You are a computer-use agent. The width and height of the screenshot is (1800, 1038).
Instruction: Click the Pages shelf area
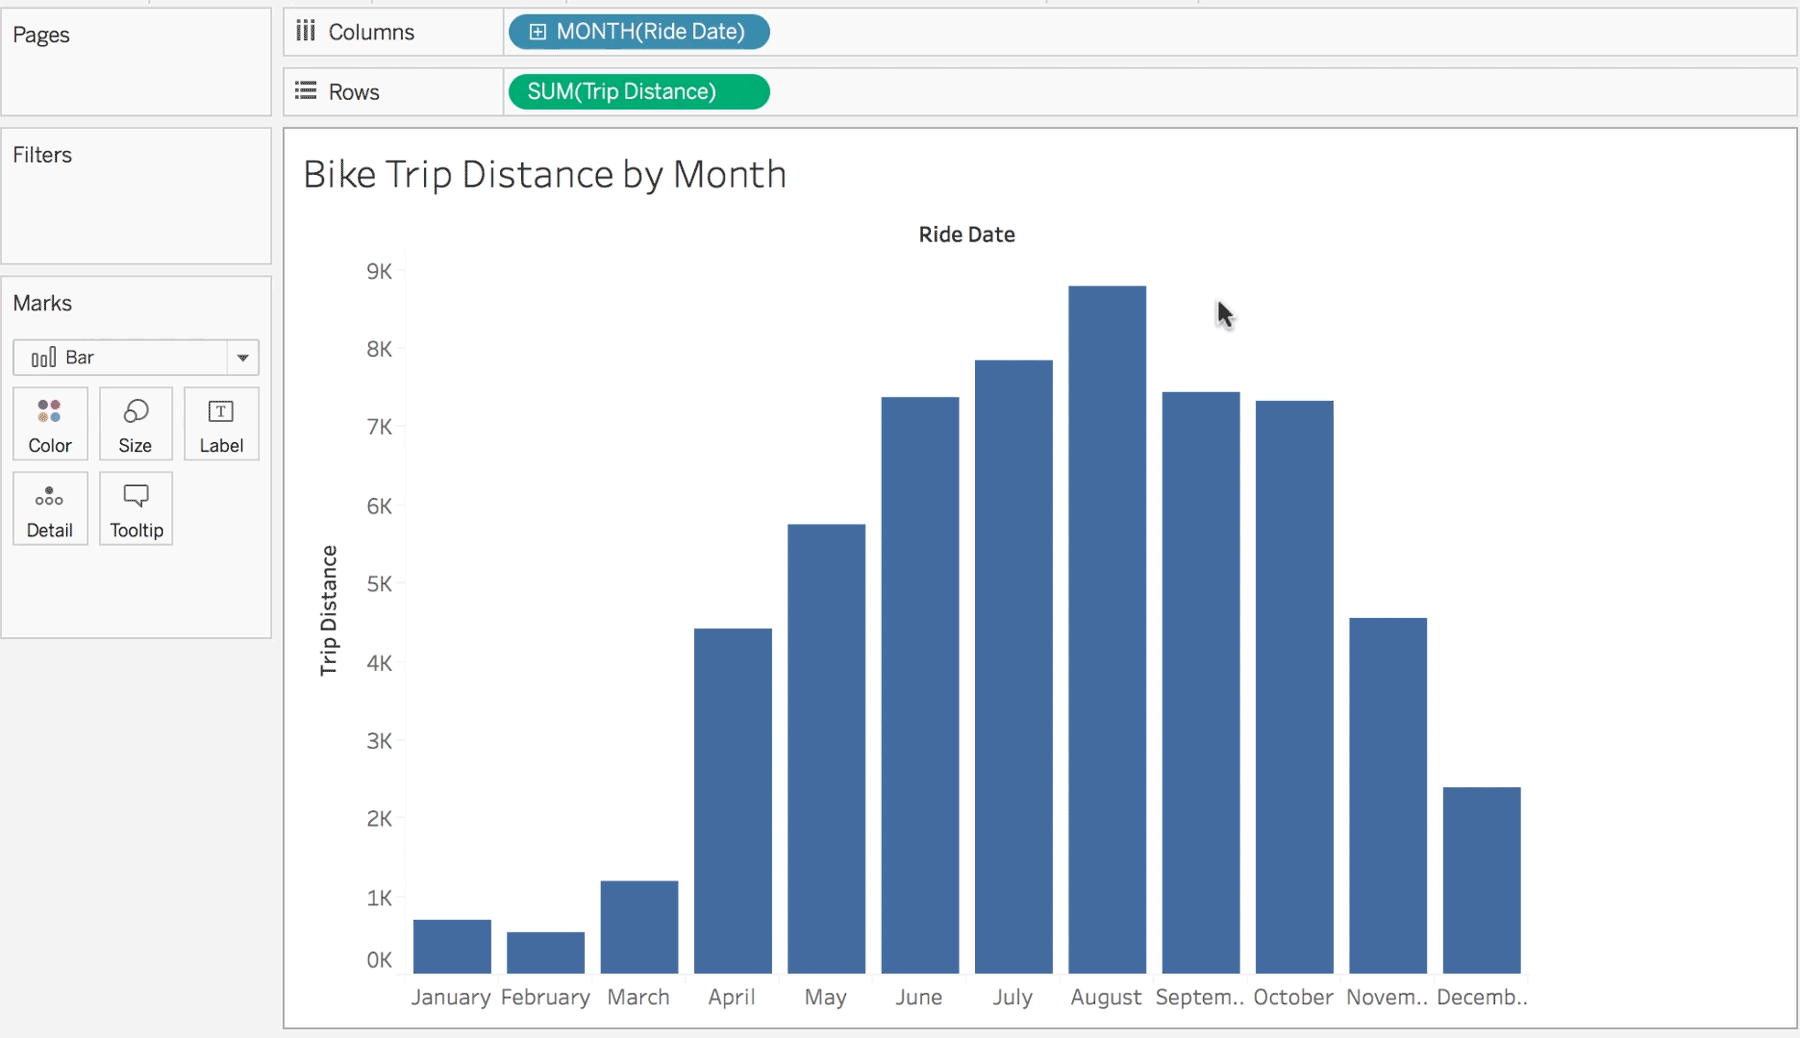click(x=136, y=60)
